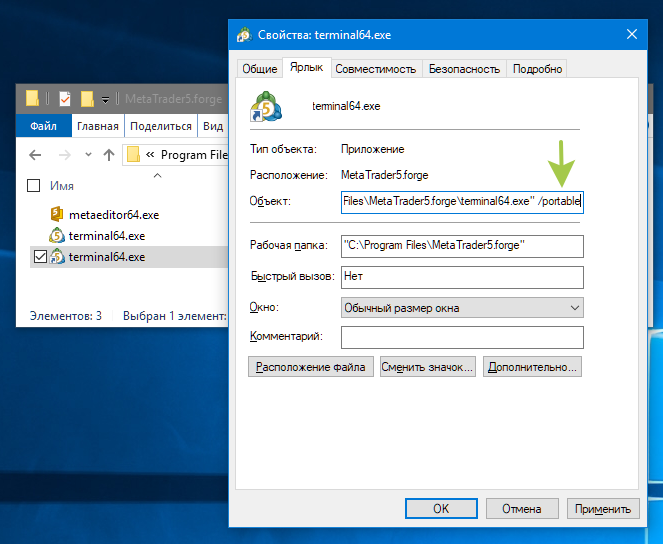
Task: Click Расположение файла button
Action: tap(311, 366)
